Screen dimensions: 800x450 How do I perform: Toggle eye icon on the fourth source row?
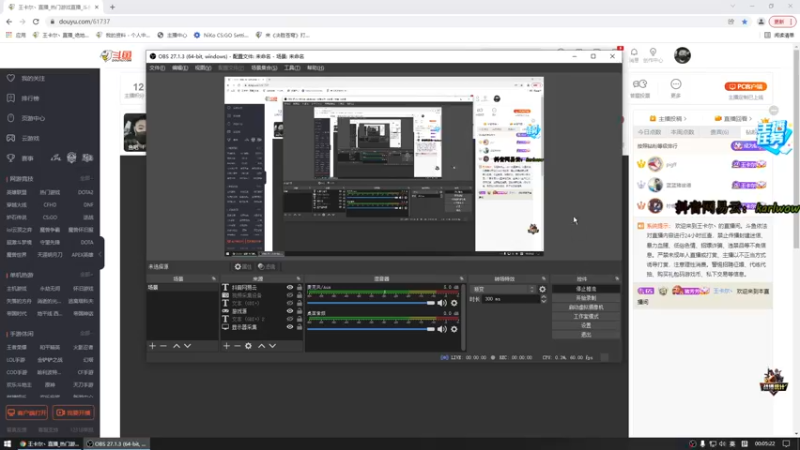coord(290,311)
